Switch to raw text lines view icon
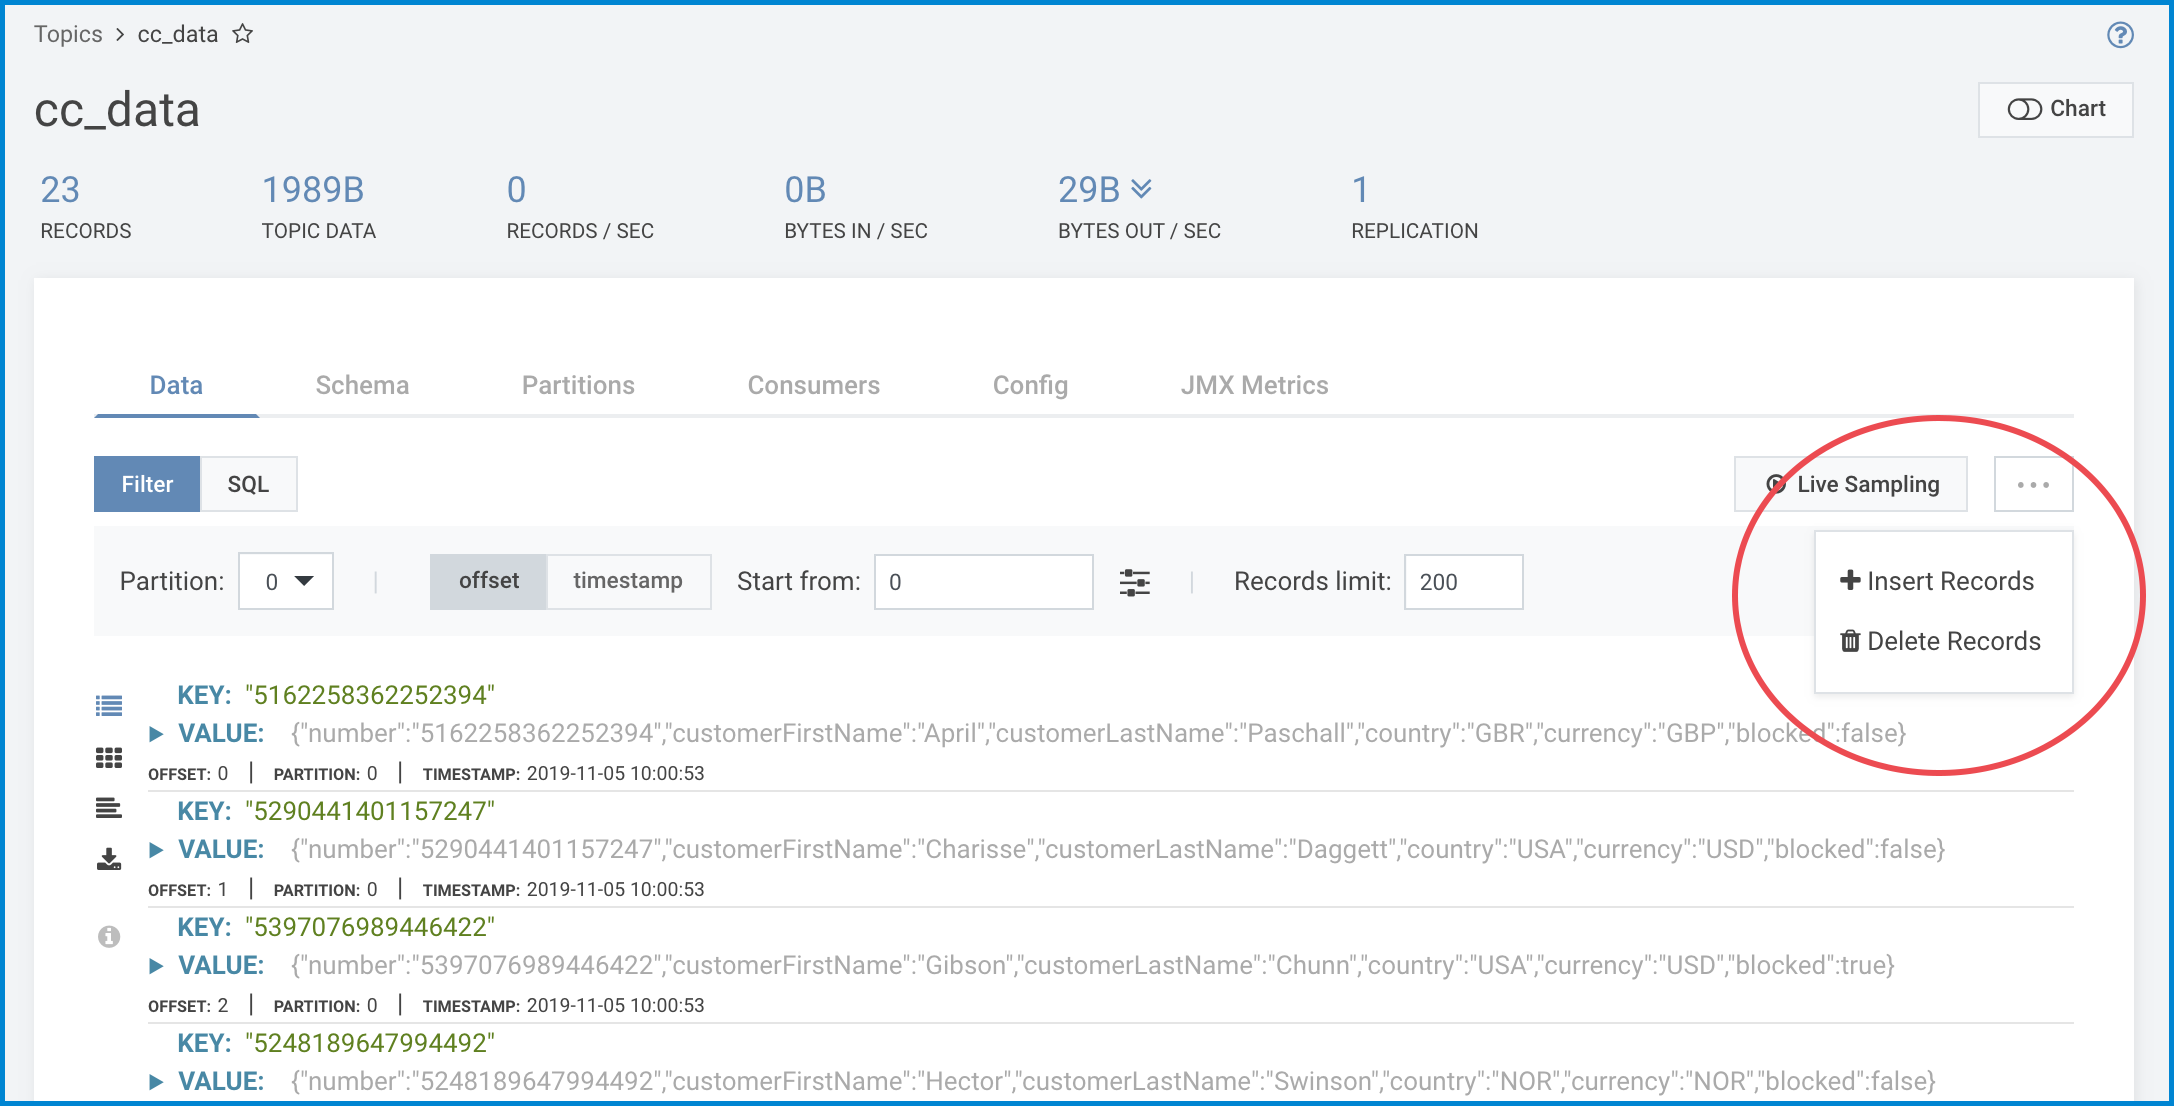 click(109, 807)
